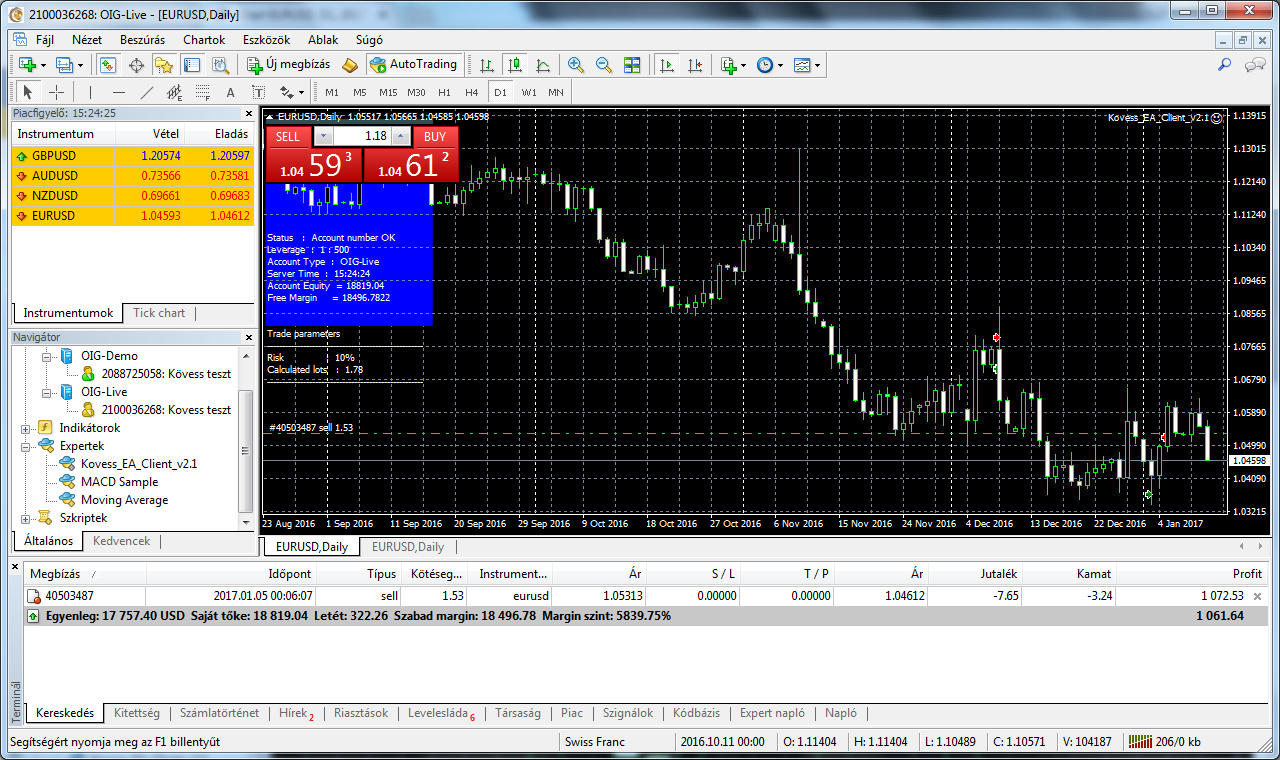Switch to H1 timeframe
The height and width of the screenshot is (760, 1280).
pyautogui.click(x=445, y=92)
